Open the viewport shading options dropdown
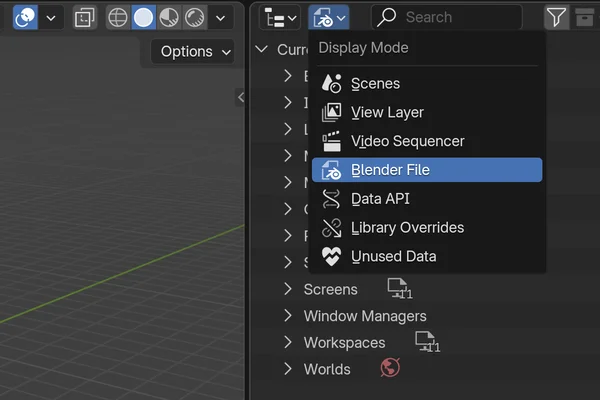600x400 pixels. tap(221, 17)
